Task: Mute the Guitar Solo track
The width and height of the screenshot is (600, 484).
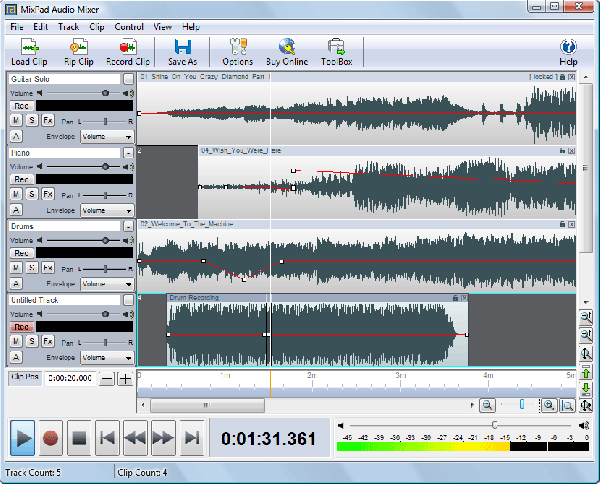Action: pyautogui.click(x=17, y=119)
